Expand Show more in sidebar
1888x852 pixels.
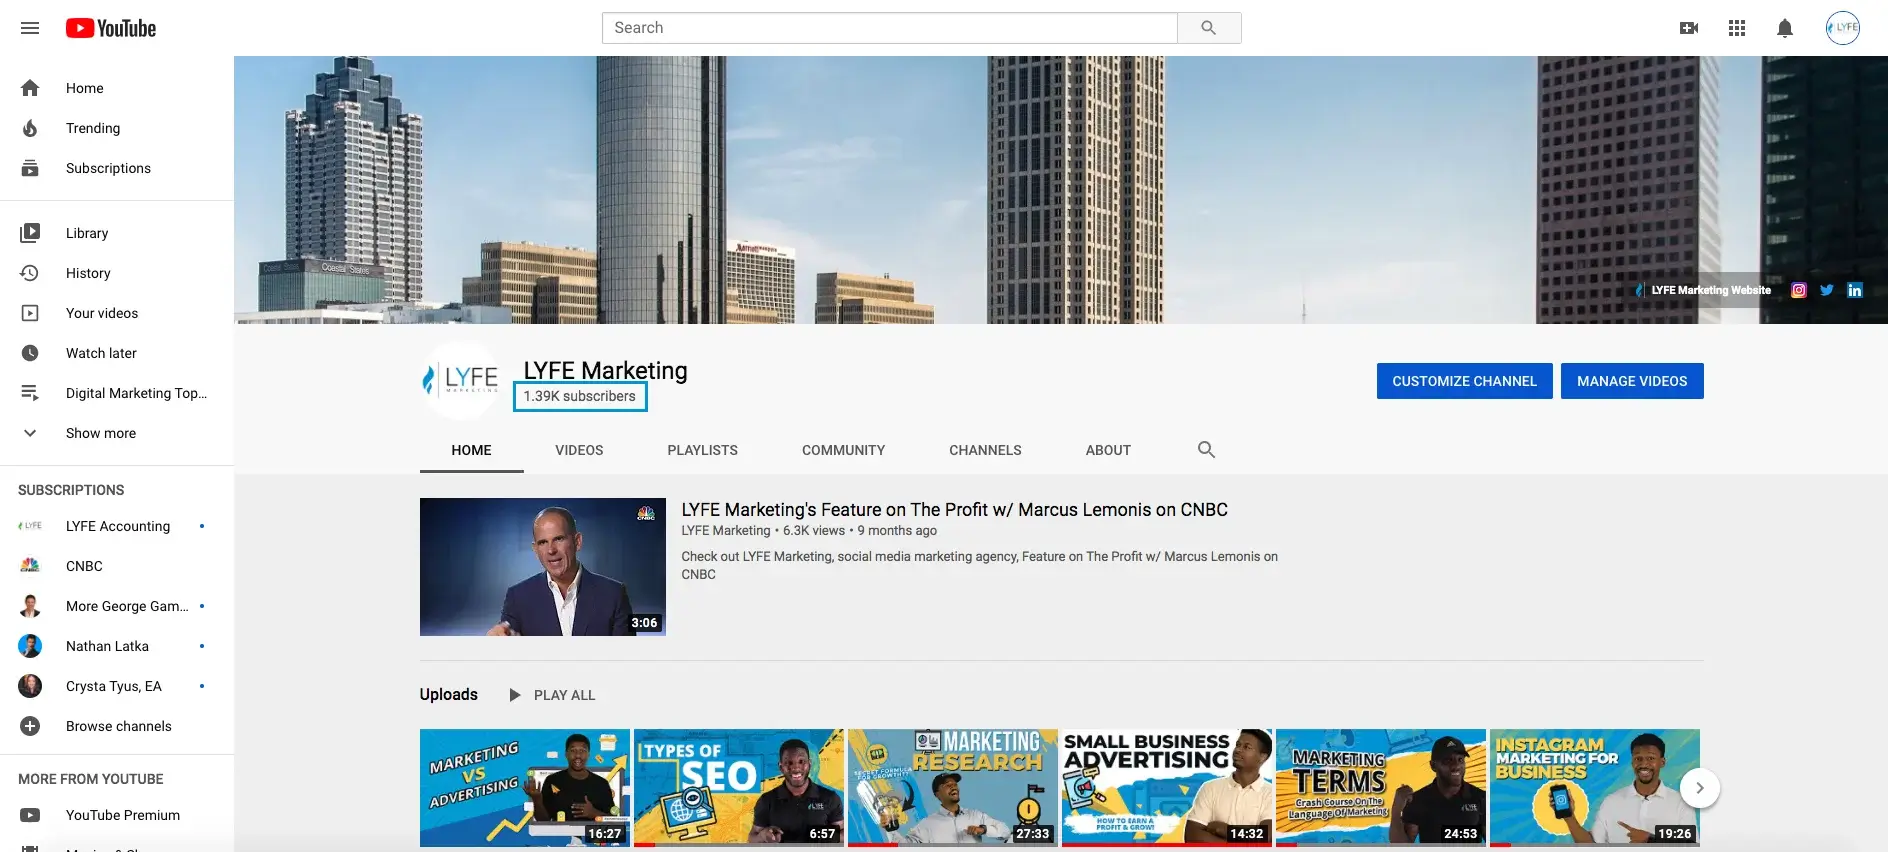coord(117,433)
